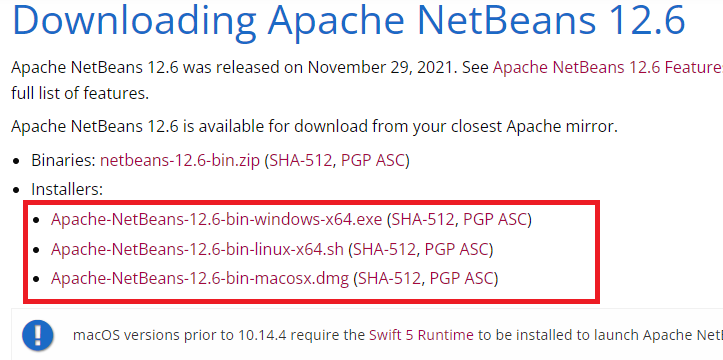This screenshot has width=723, height=360.
Task: Follow the Swift 5 Runtime link
Action: (x=421, y=335)
